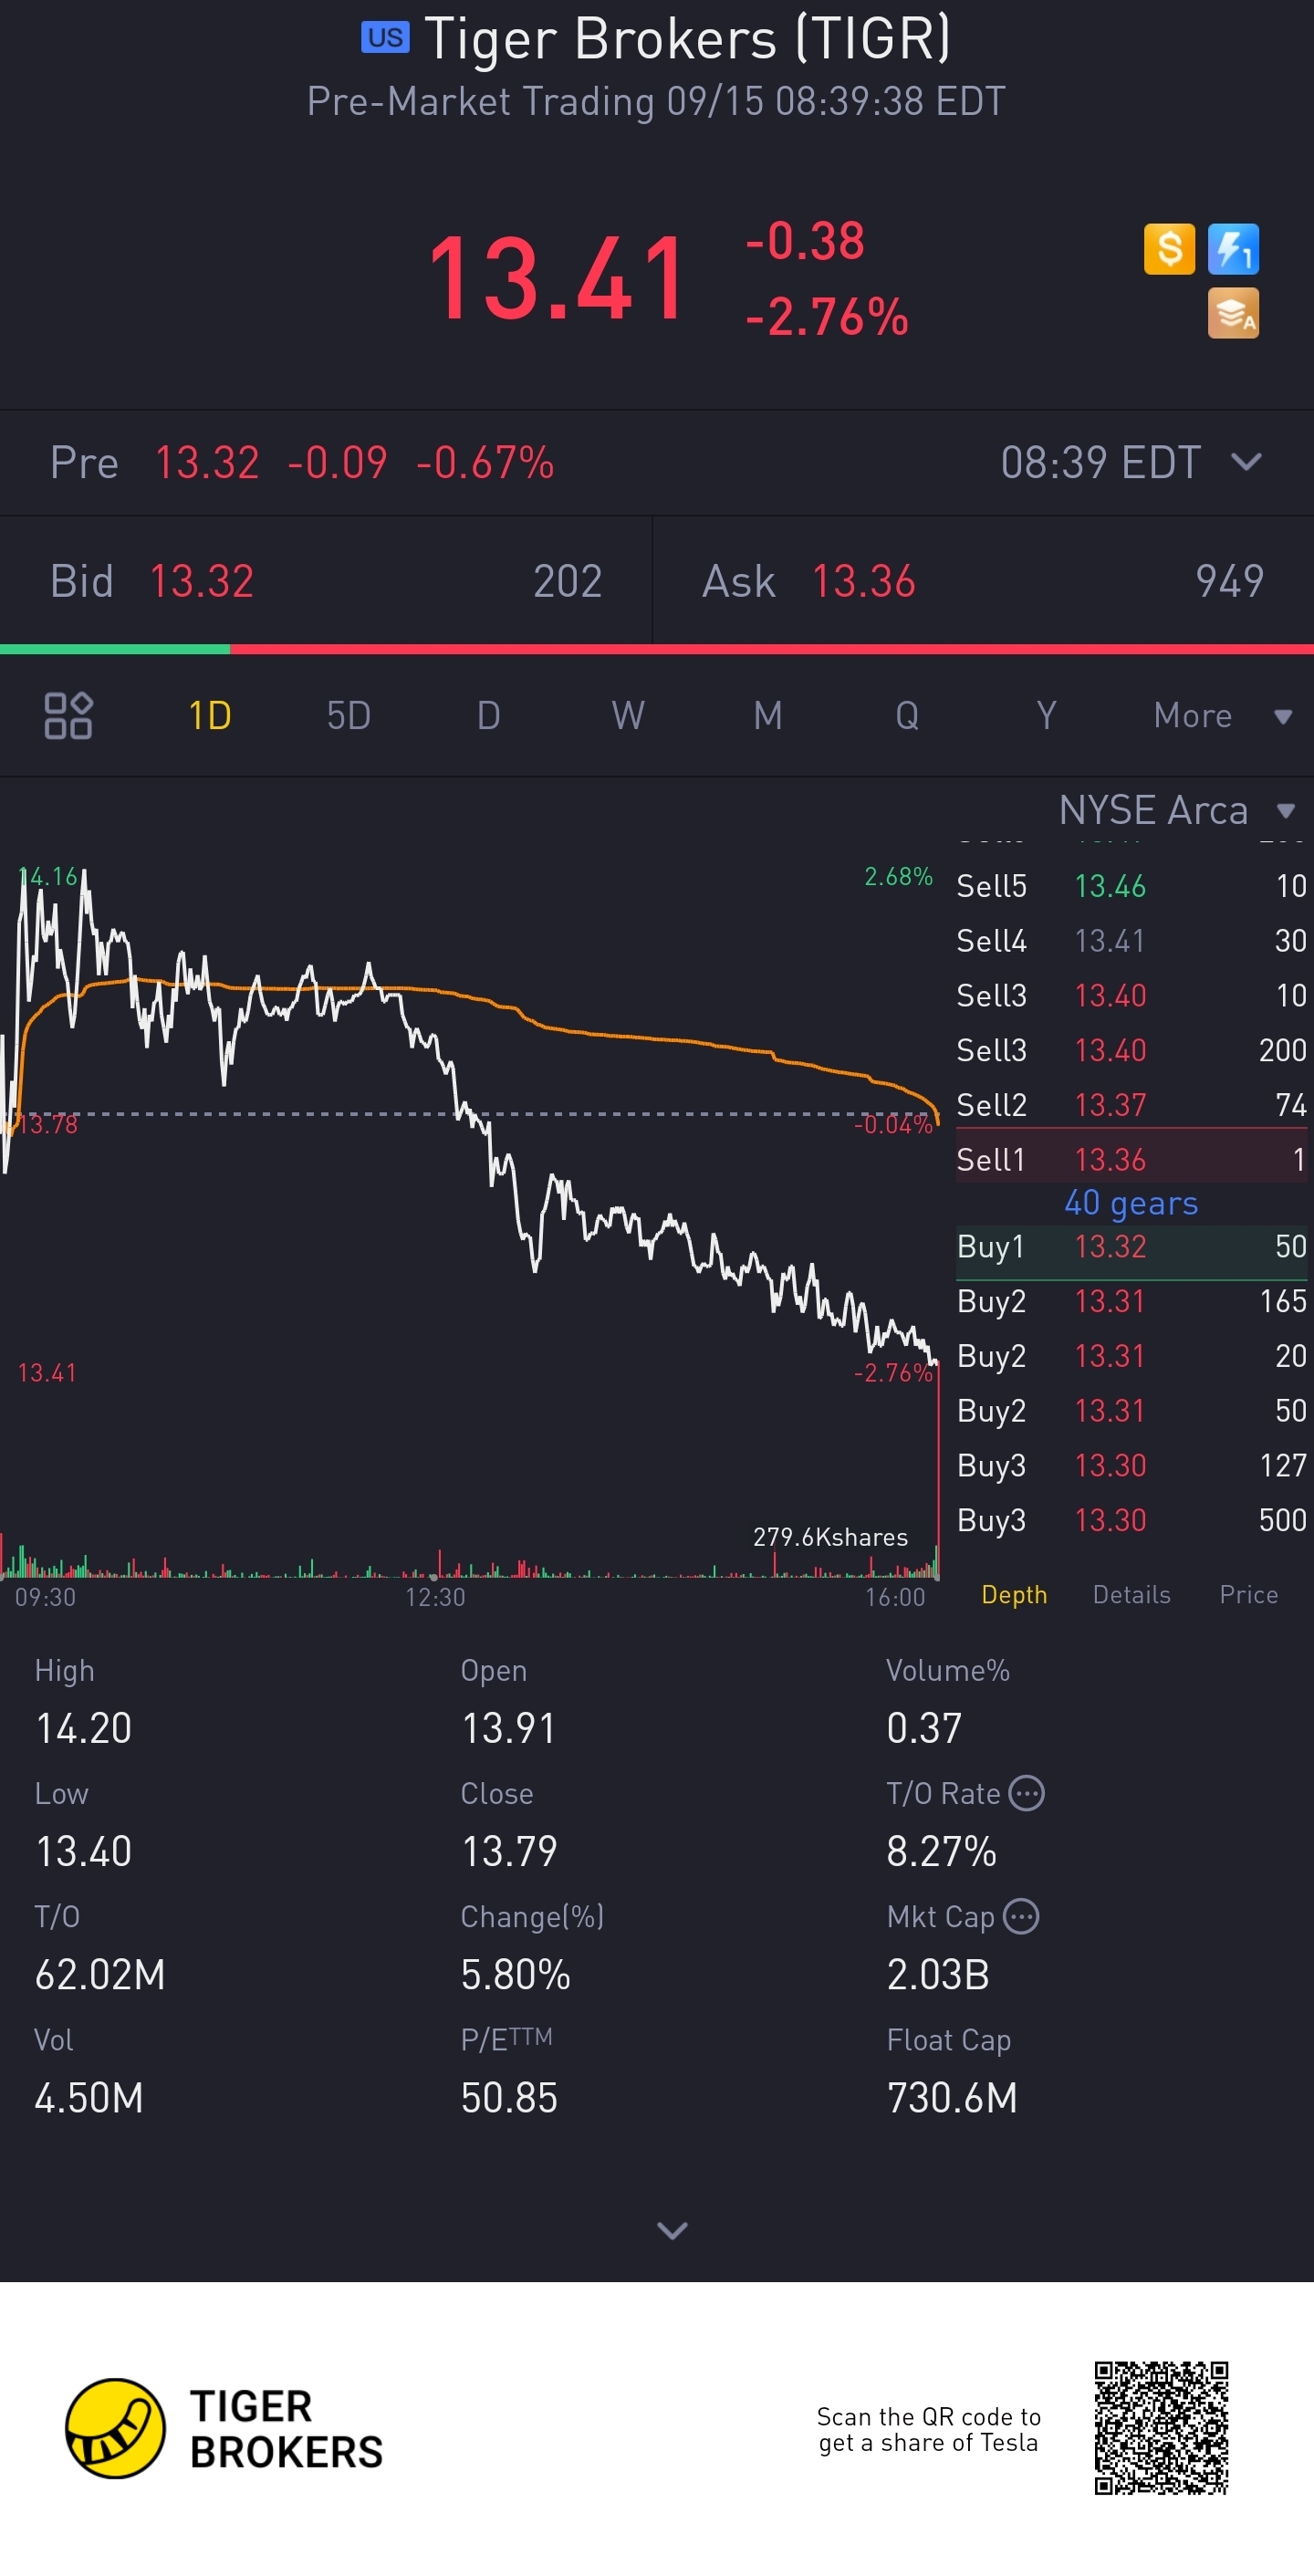Tap the Ask 13.36 quote

983,581
